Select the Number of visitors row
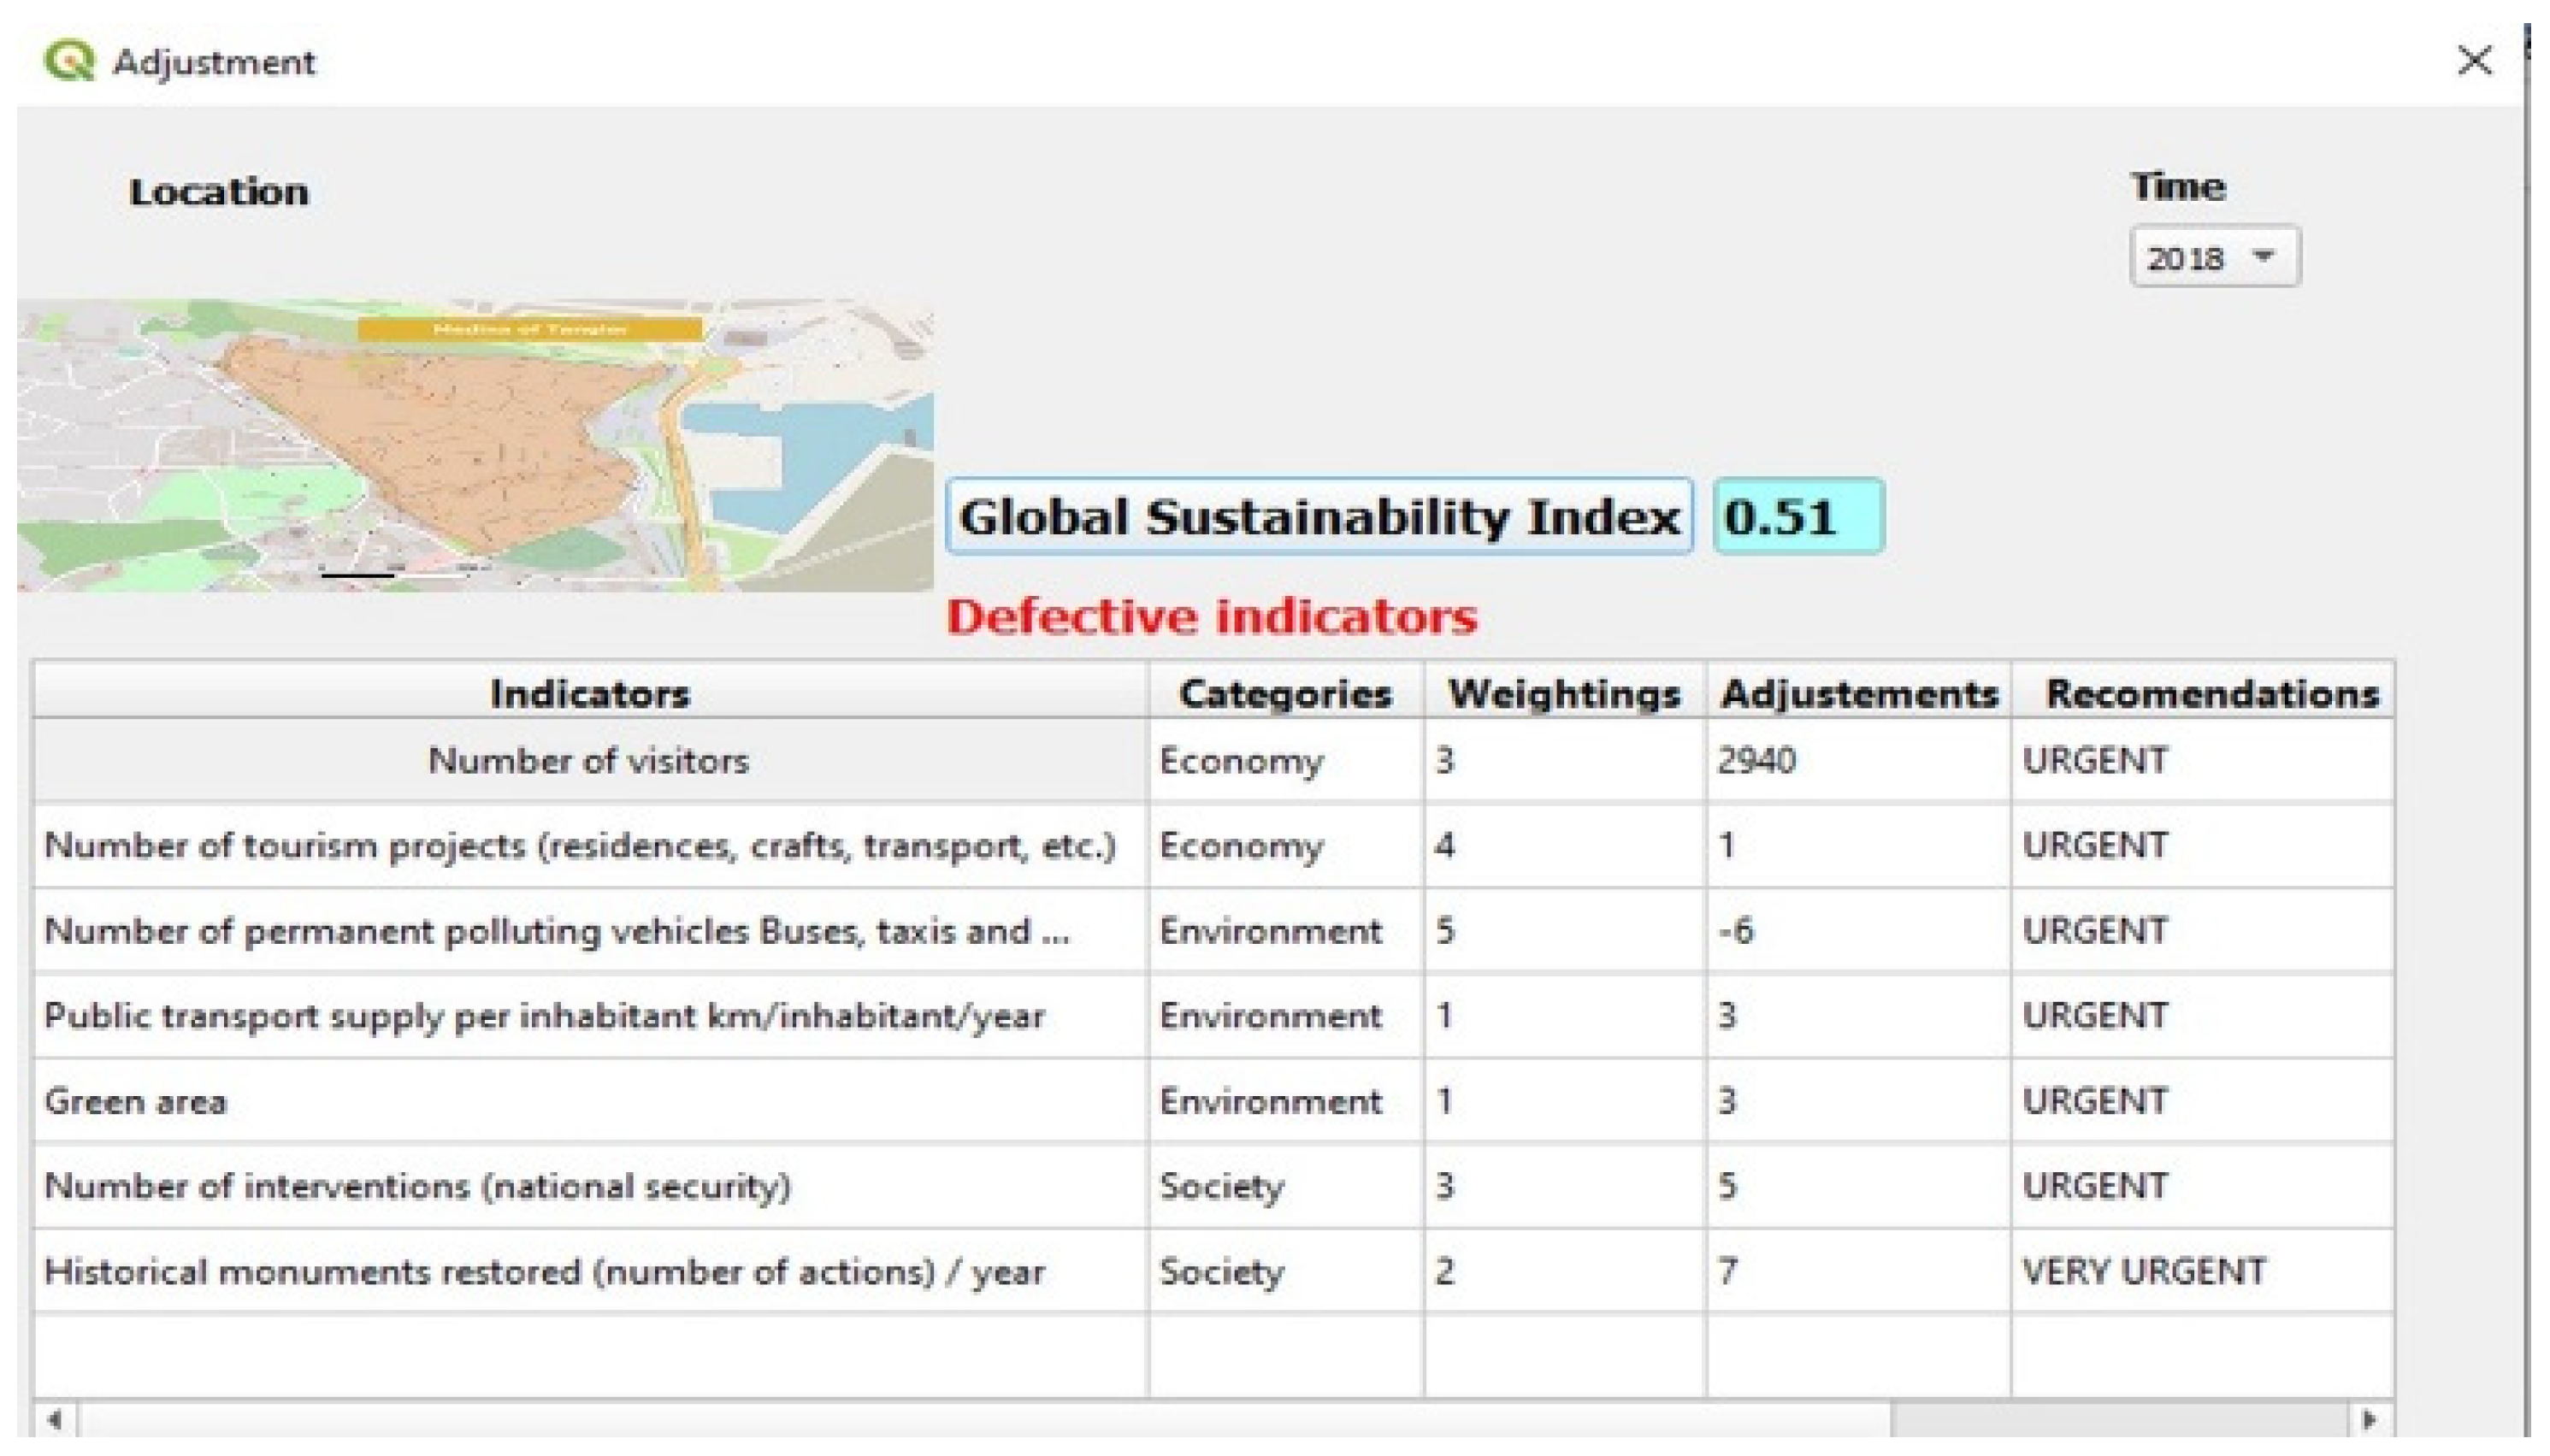The width and height of the screenshot is (2550, 1456). (588, 761)
